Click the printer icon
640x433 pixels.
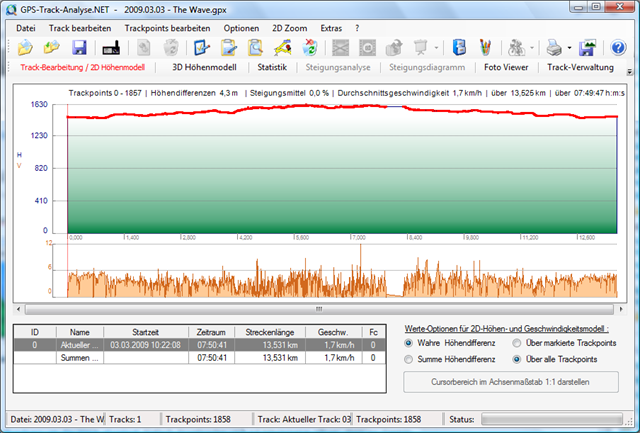click(553, 47)
